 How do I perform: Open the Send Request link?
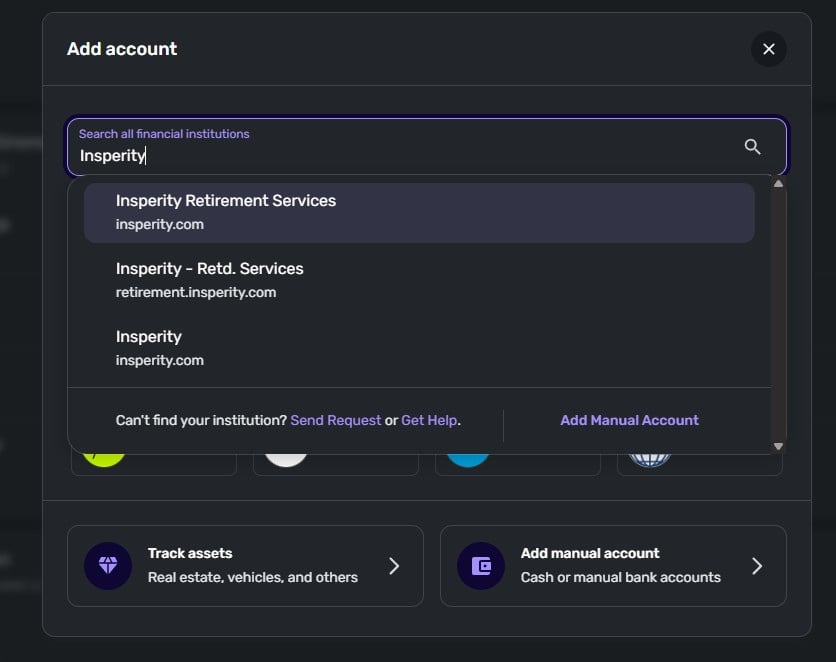coord(335,421)
